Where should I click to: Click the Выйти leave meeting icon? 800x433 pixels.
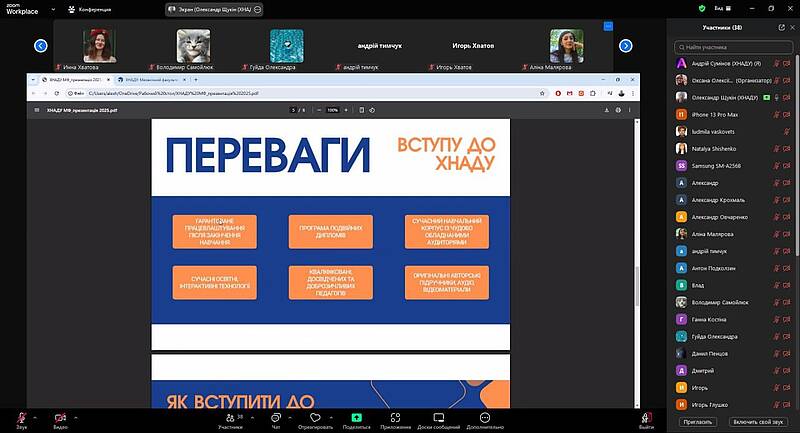[646, 418]
